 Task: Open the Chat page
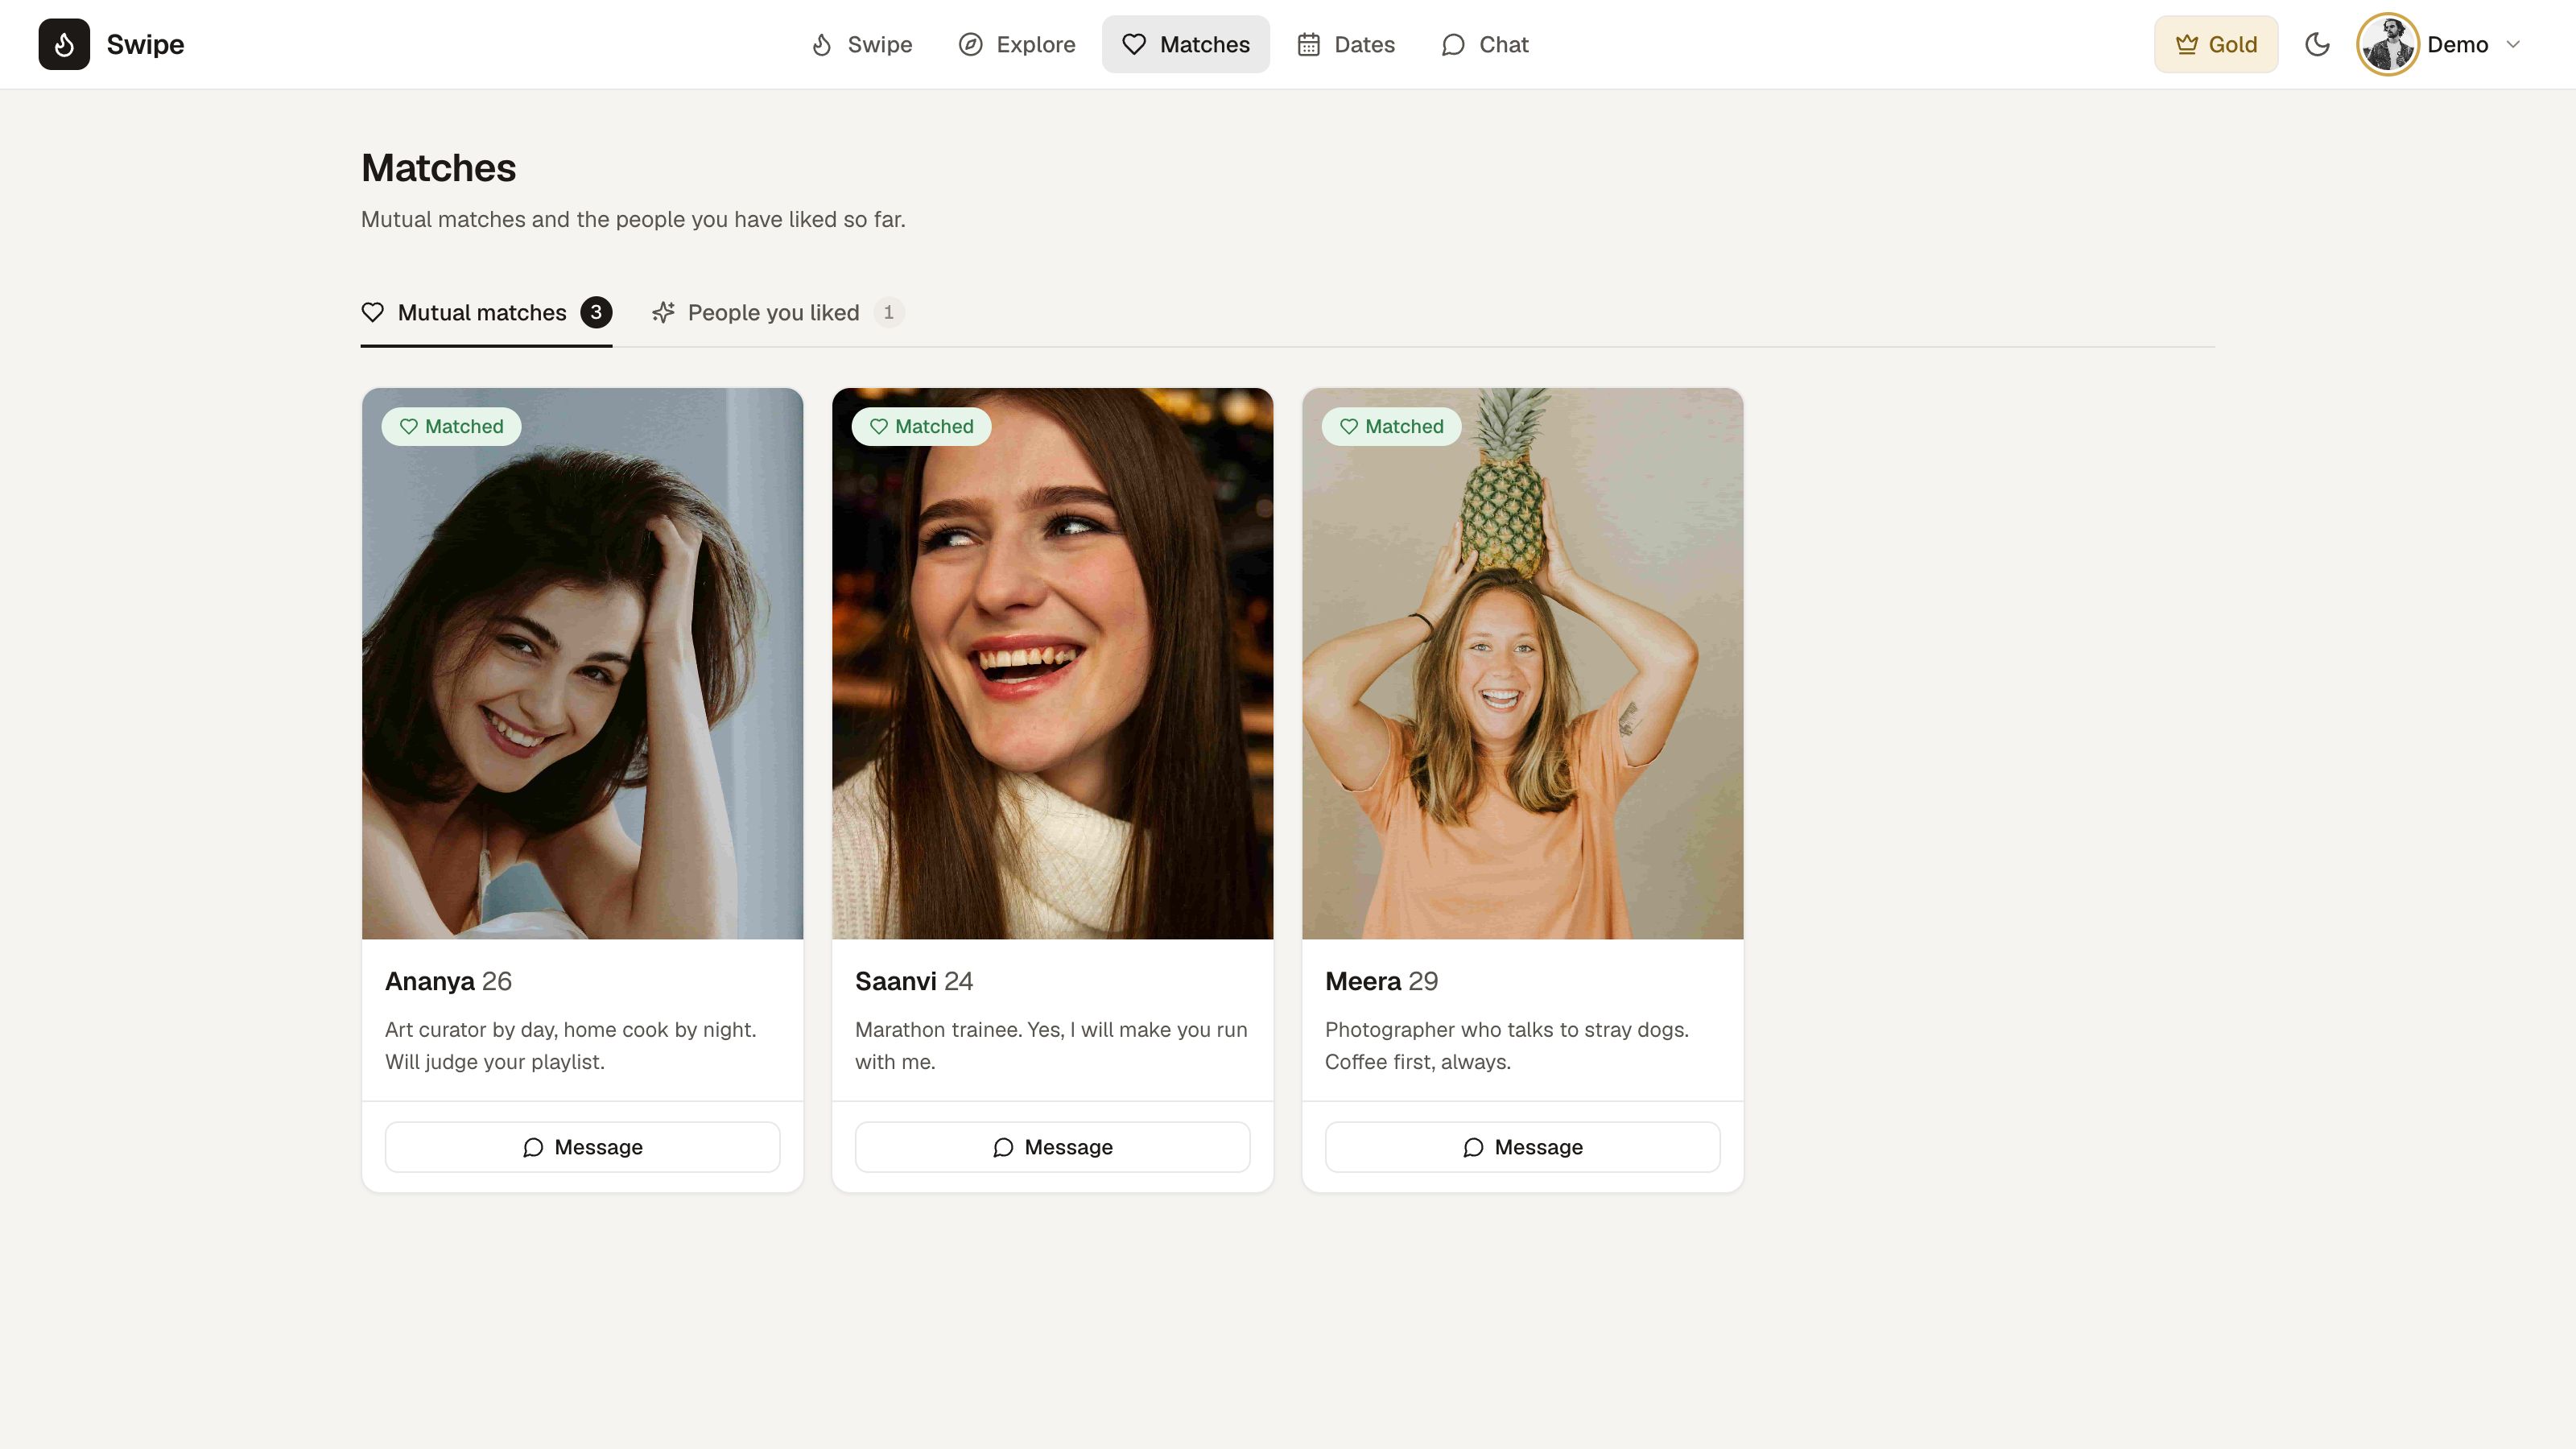pyautogui.click(x=1484, y=44)
